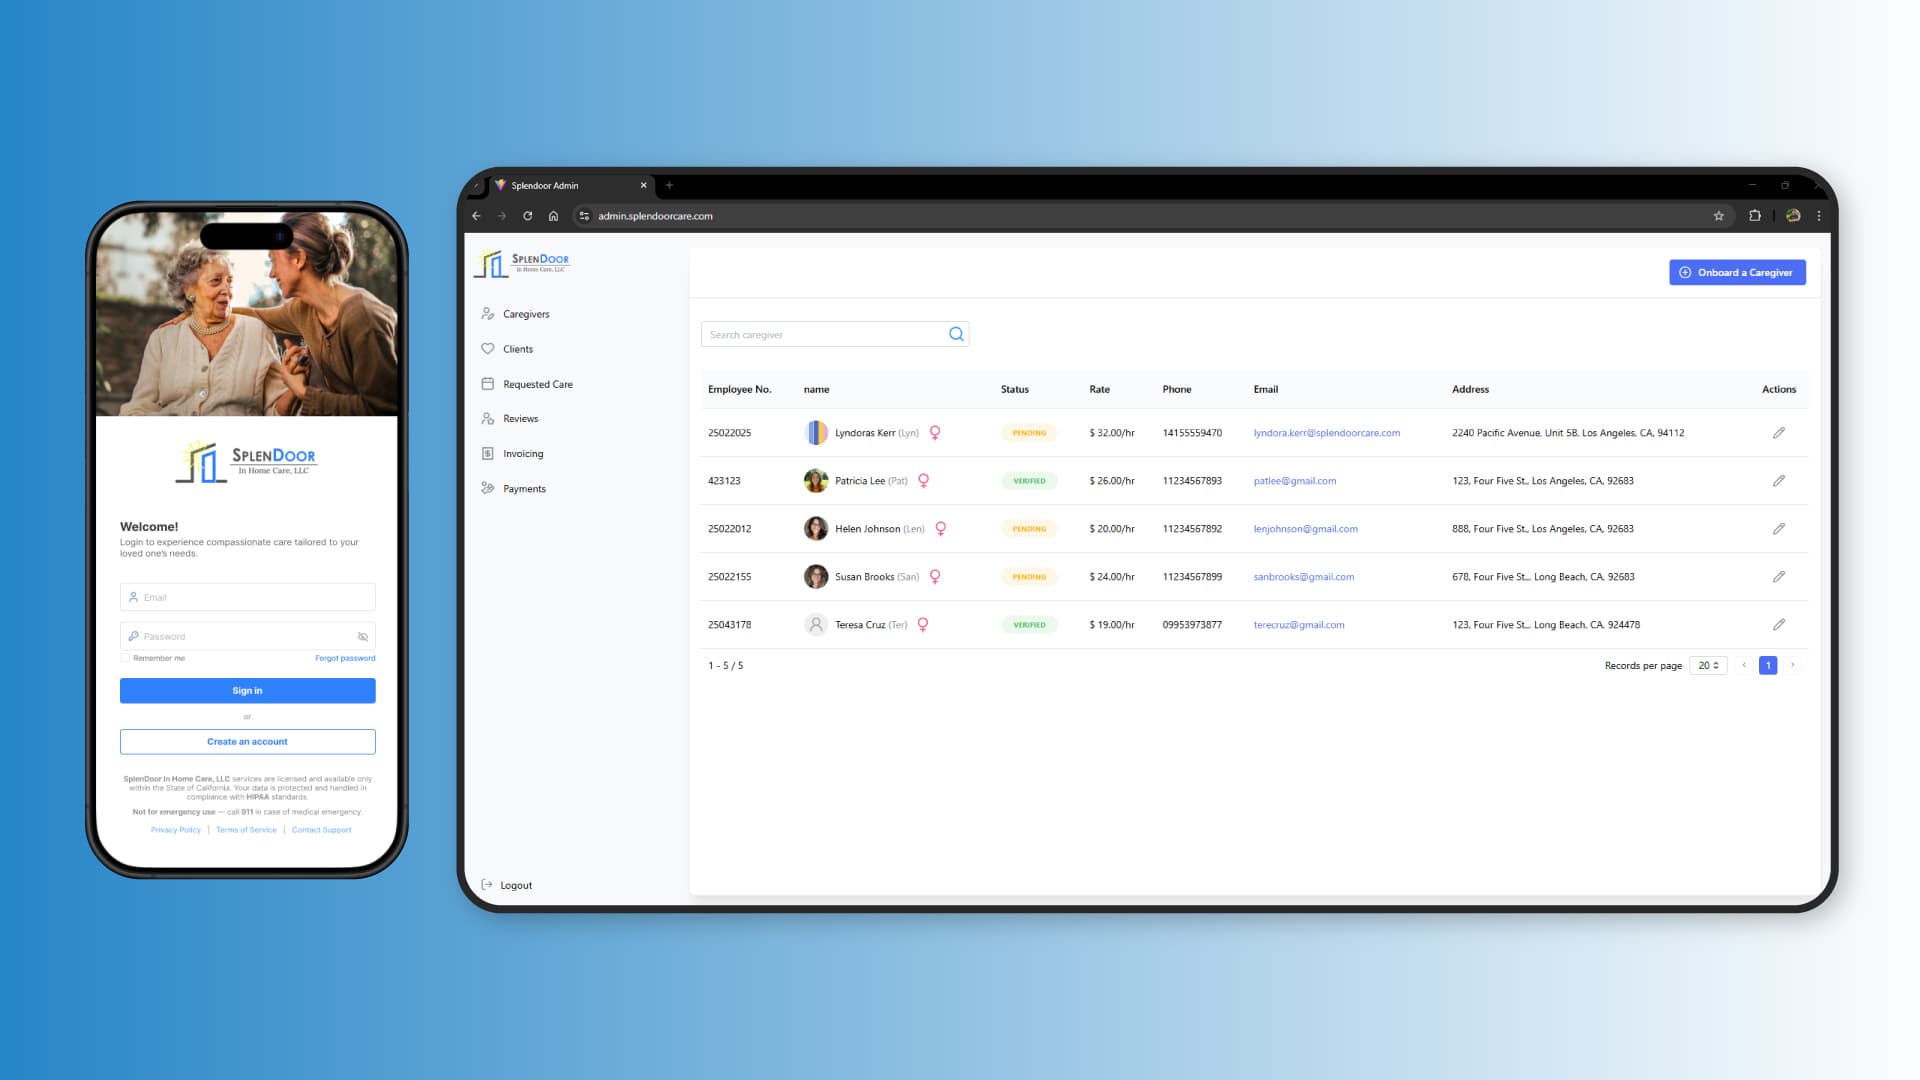Toggle Teresa Cruz's VERIFIED status badge

click(1029, 624)
